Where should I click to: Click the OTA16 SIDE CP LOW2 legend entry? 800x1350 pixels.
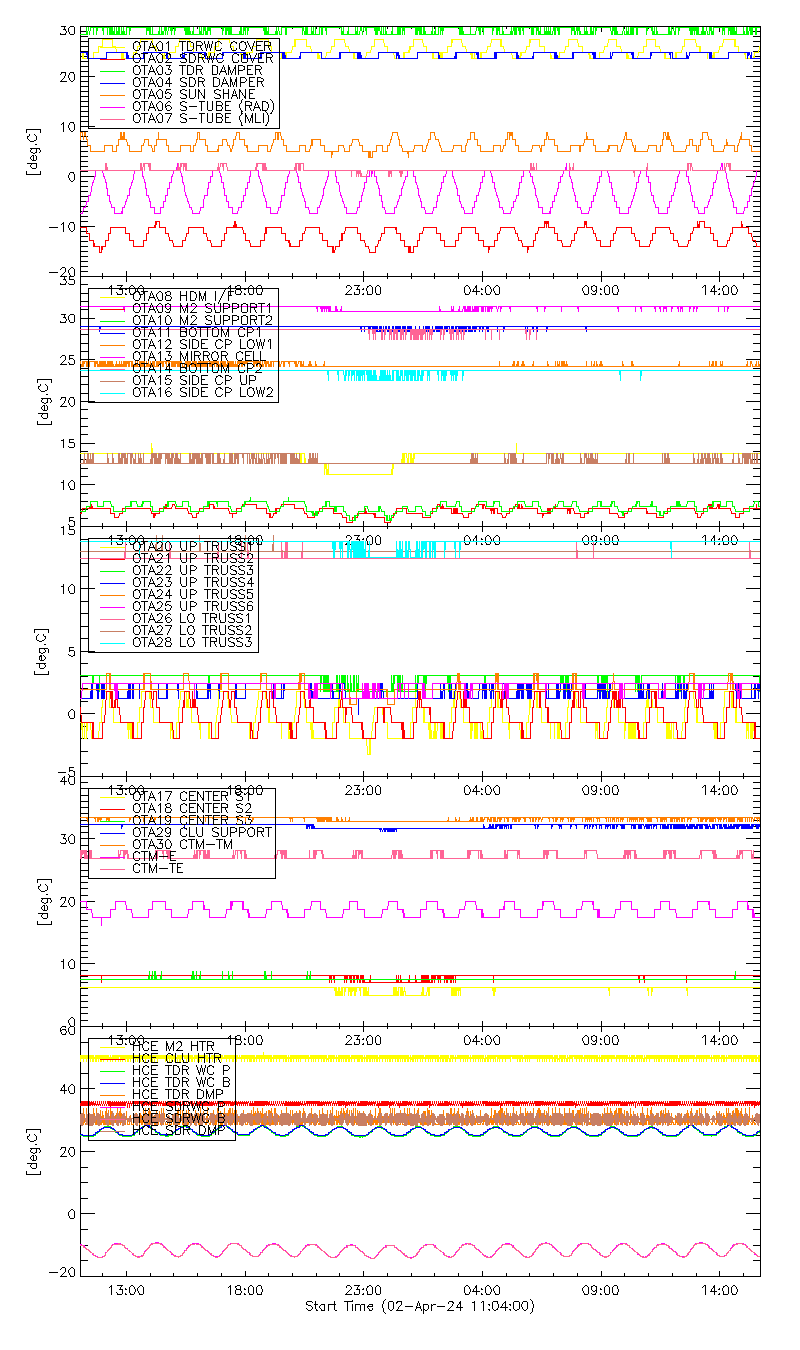point(203,392)
